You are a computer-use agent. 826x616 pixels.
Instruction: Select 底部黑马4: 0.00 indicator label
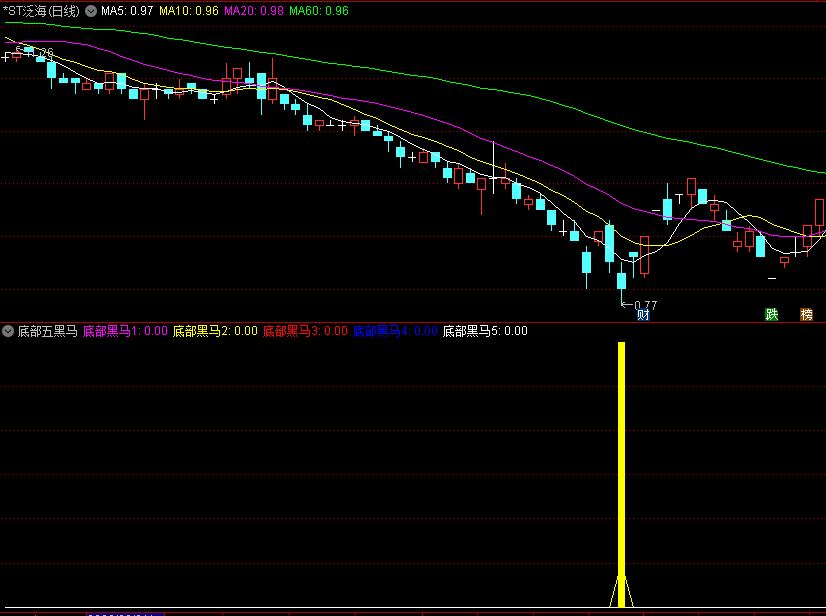pos(395,331)
